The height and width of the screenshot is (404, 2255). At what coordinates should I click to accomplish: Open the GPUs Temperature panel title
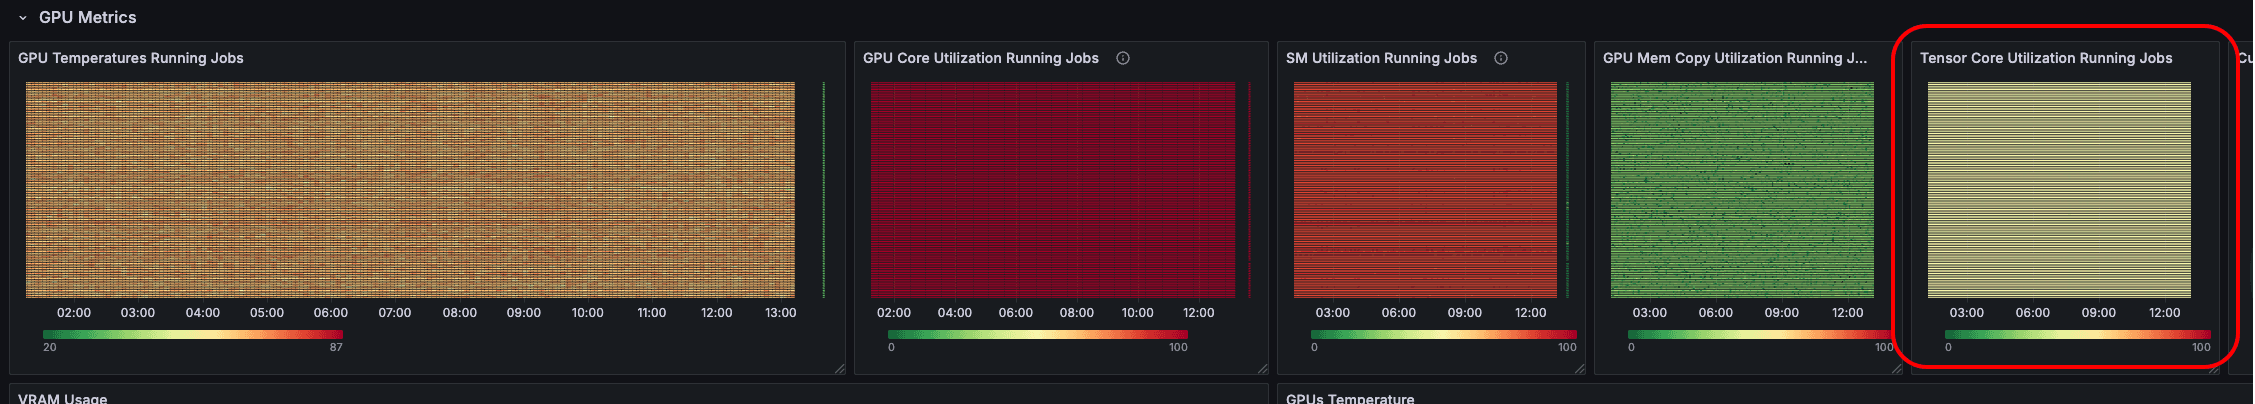tap(1350, 398)
